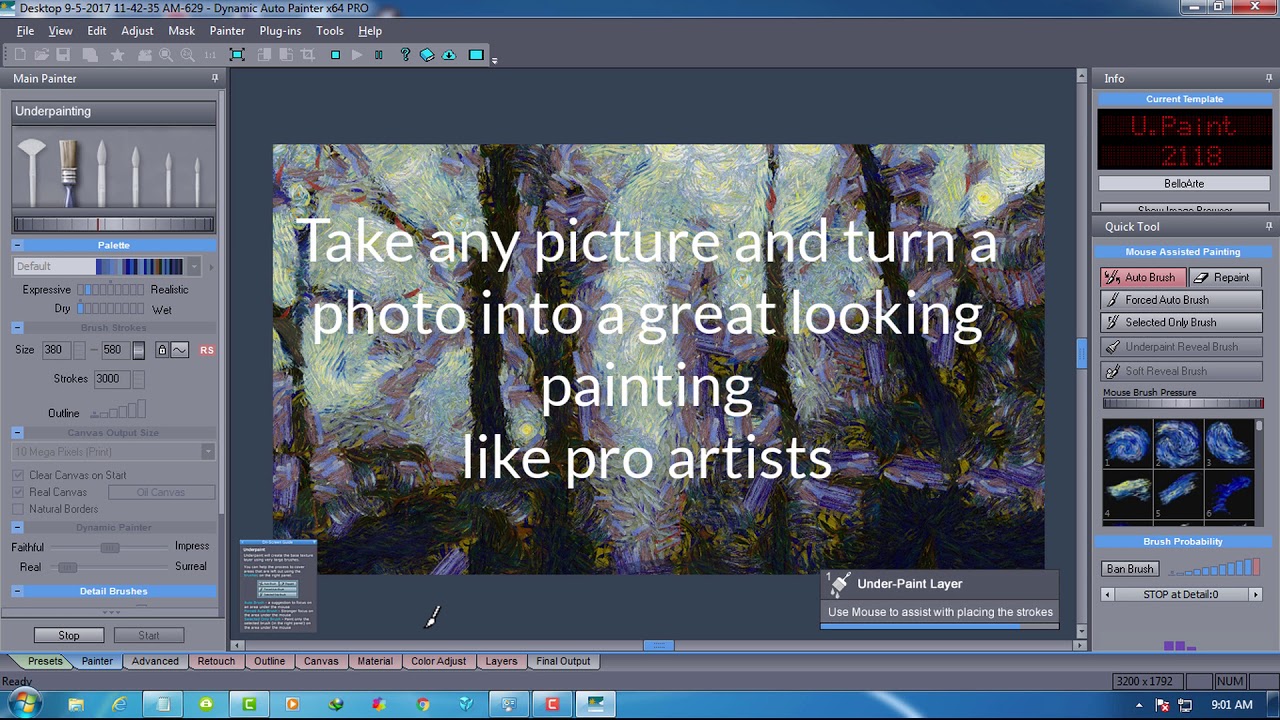The width and height of the screenshot is (1280, 720).
Task: Switch to the Final Output tab
Action: click(563, 661)
